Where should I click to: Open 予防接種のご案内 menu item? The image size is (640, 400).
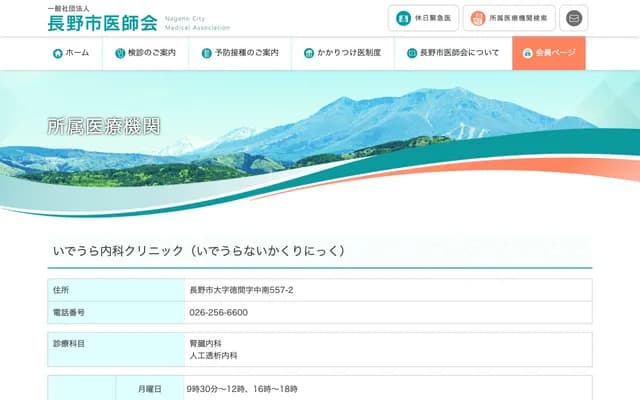[240, 53]
